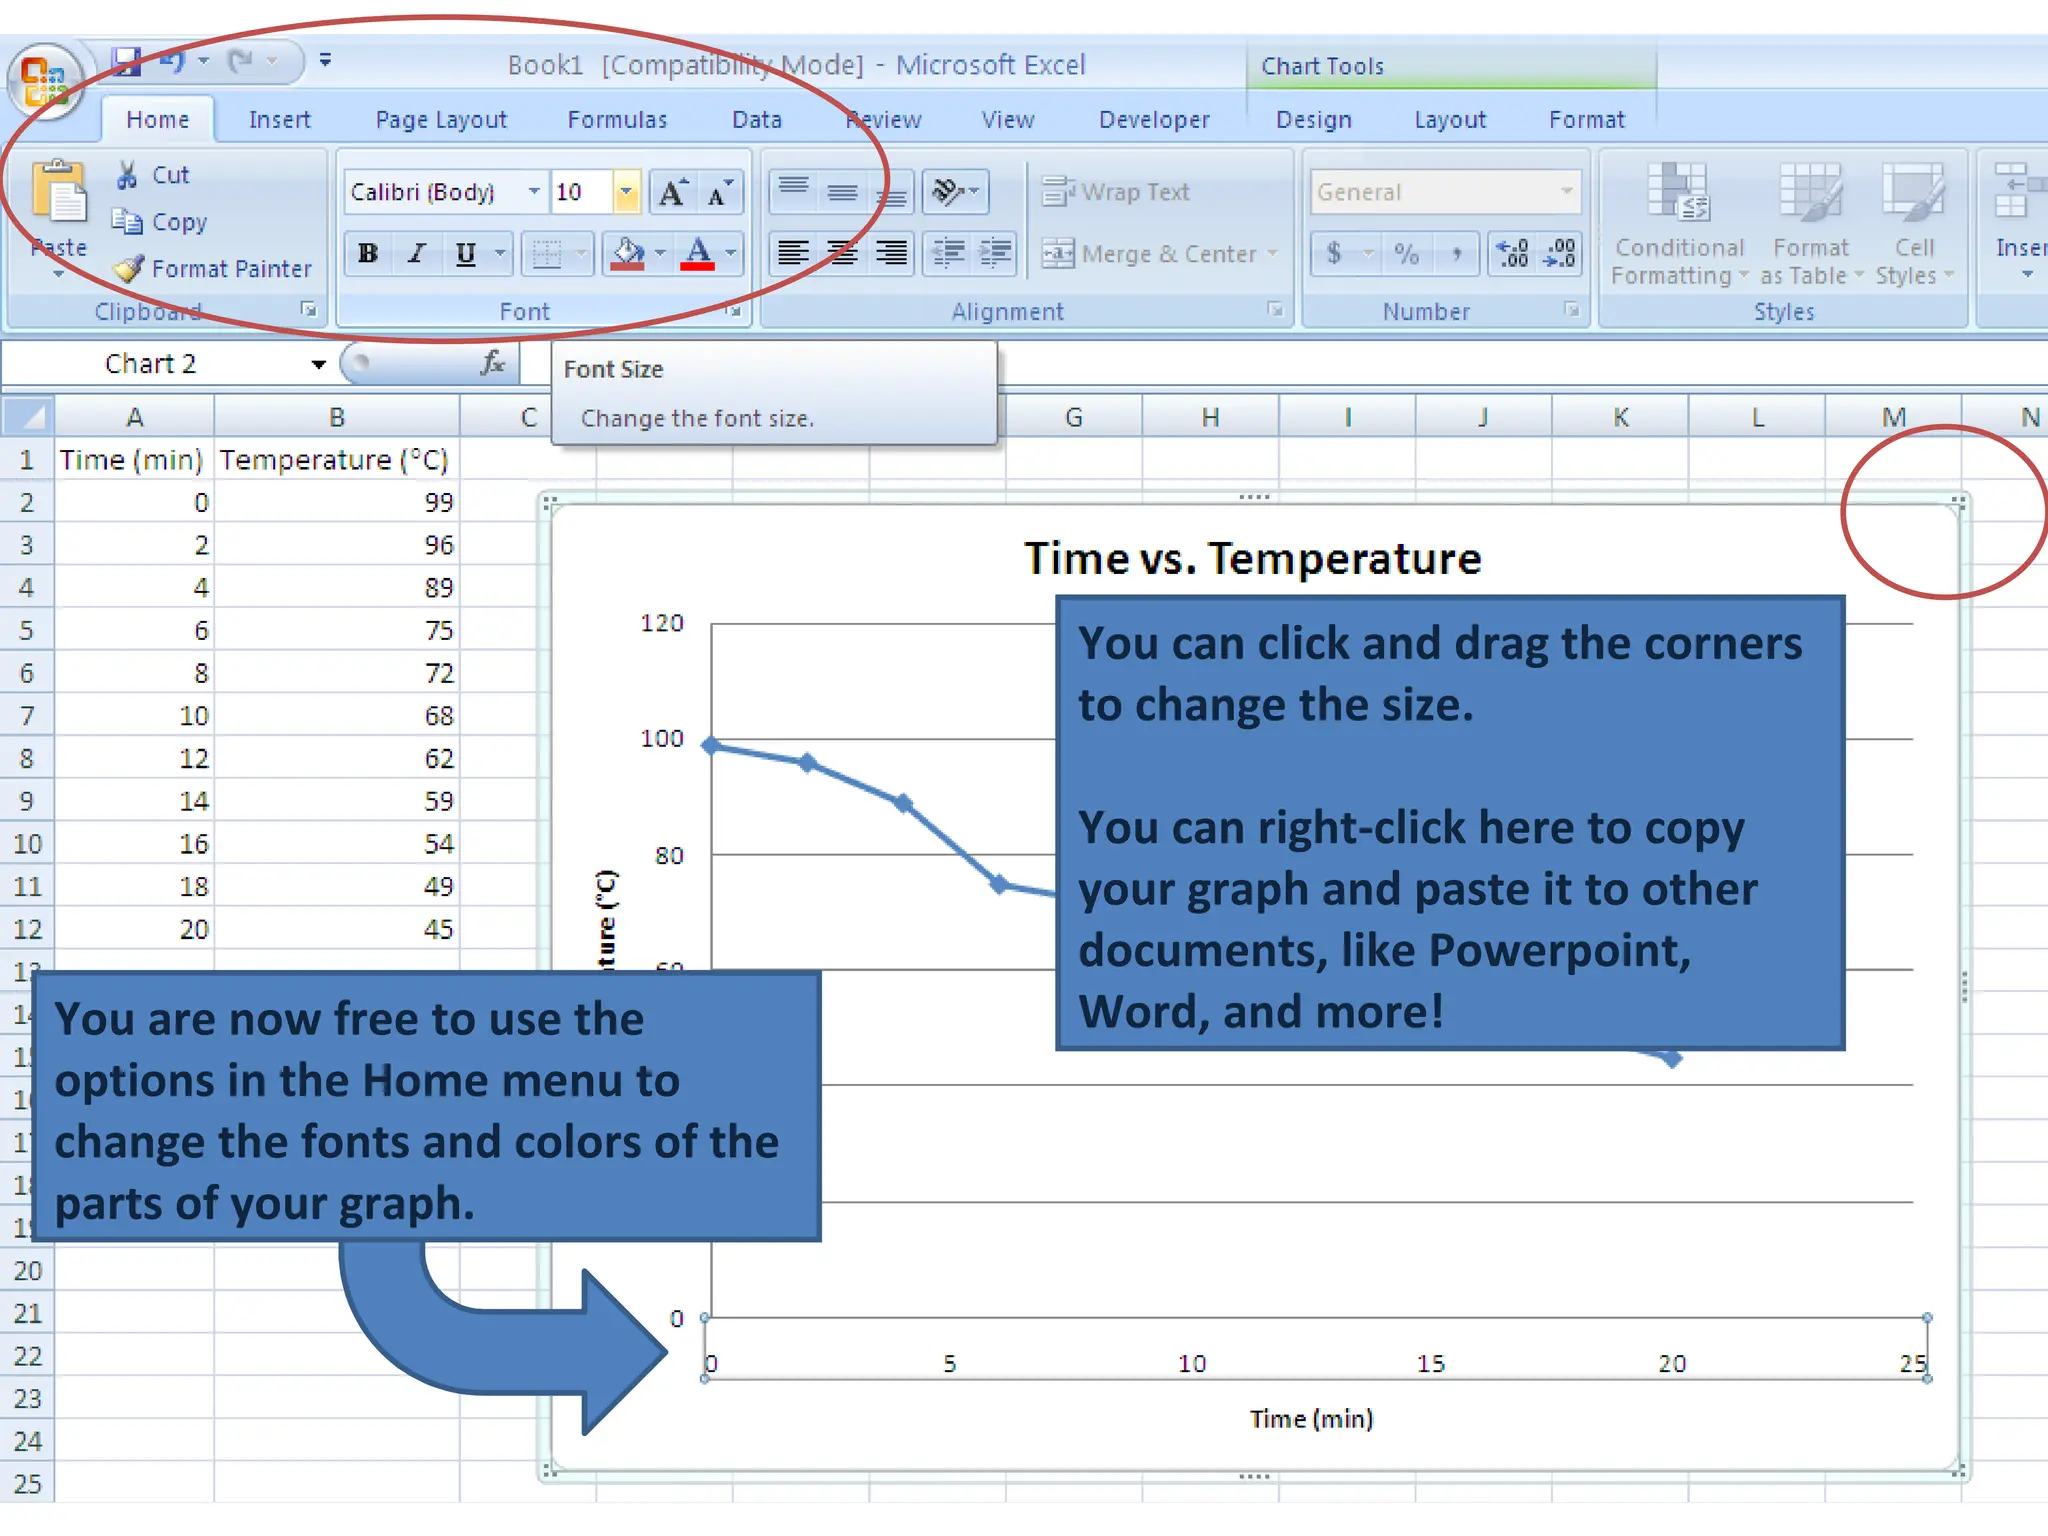This screenshot has height=1536, width=2048.
Task: Click the Save icon in quick access toolbar
Action: pos(126,61)
